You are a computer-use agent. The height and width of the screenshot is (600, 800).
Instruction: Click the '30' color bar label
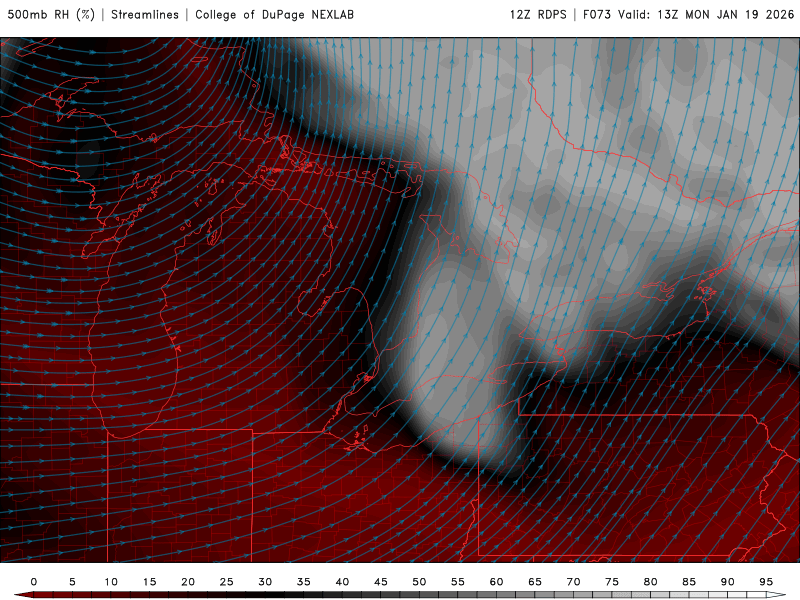coord(265,582)
